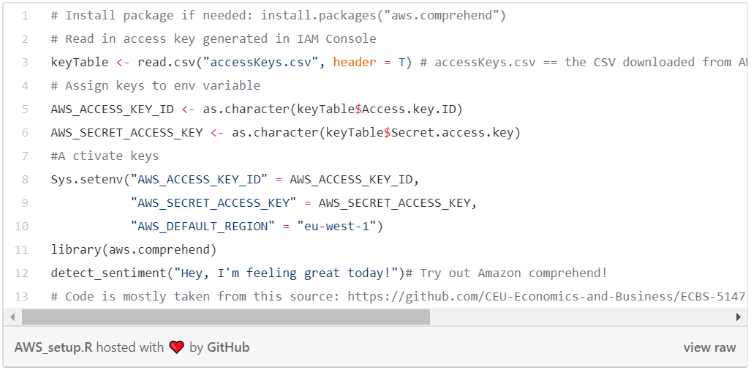Click the GitHub link in footer

pos(228,348)
